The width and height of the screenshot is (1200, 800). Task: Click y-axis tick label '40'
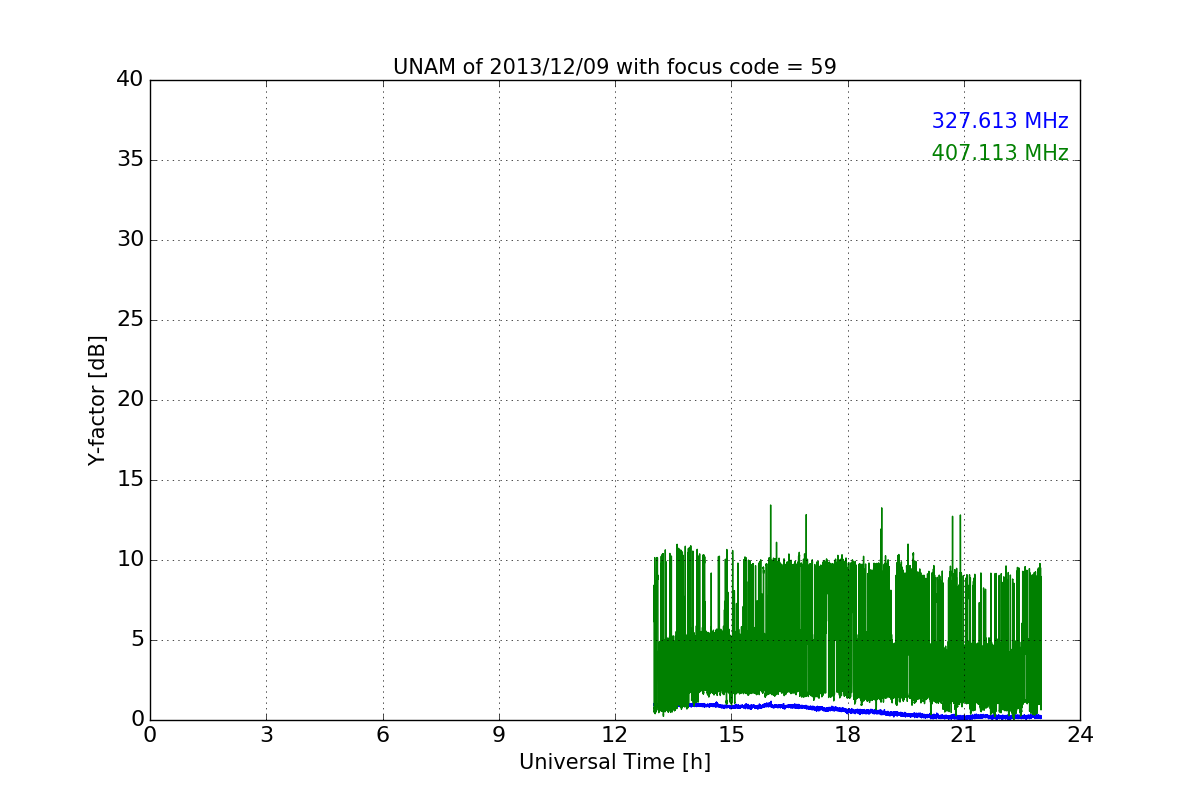[x=130, y=79]
